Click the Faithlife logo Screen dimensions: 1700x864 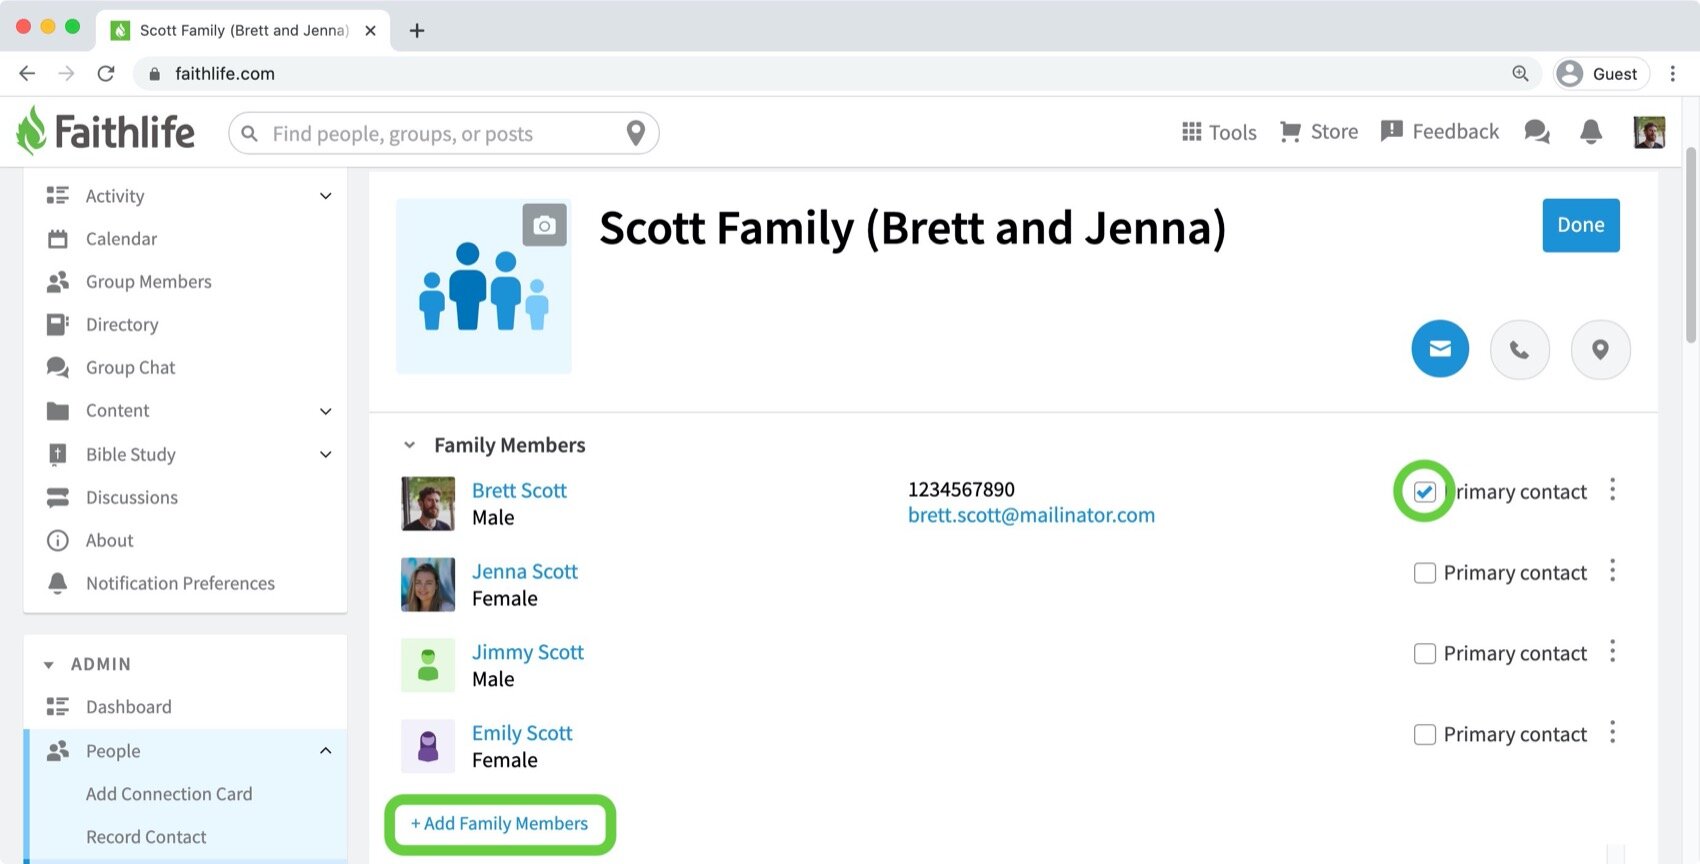[106, 132]
